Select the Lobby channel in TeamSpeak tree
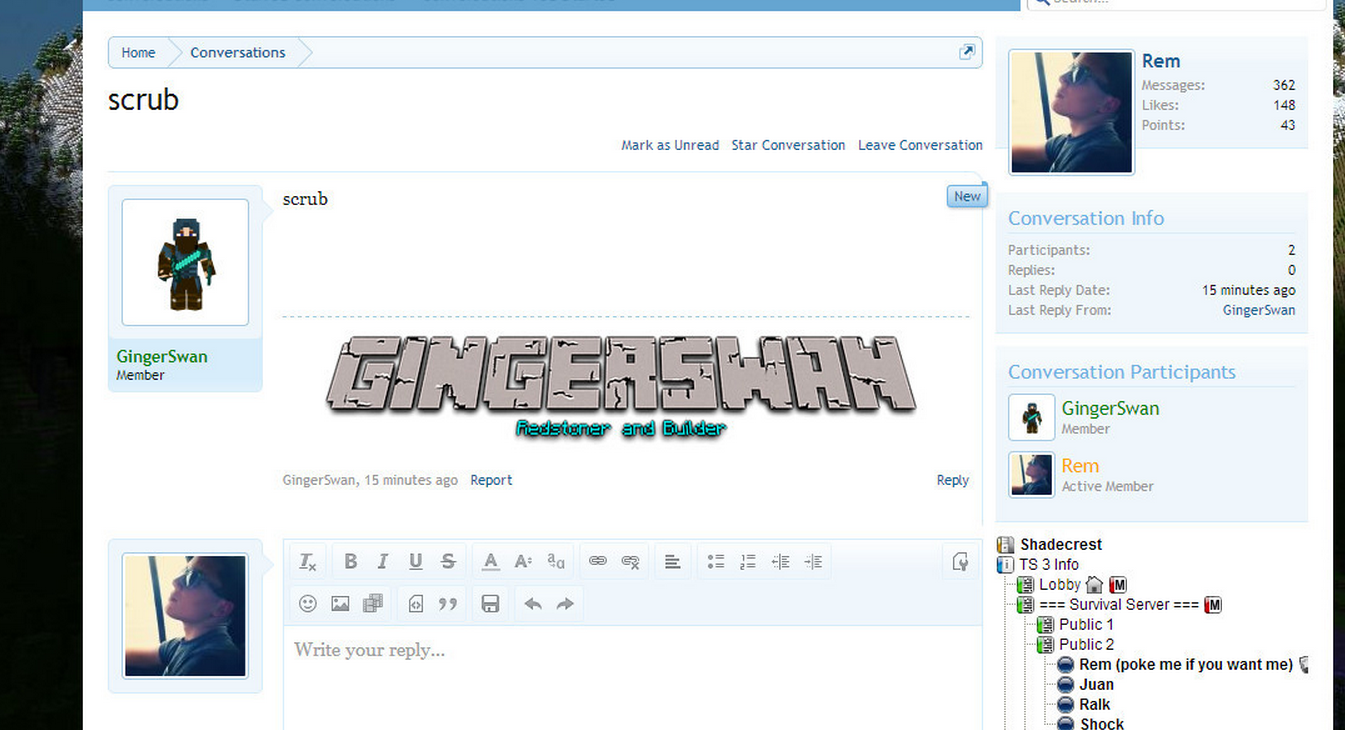This screenshot has height=730, width=1345. pos(1060,584)
